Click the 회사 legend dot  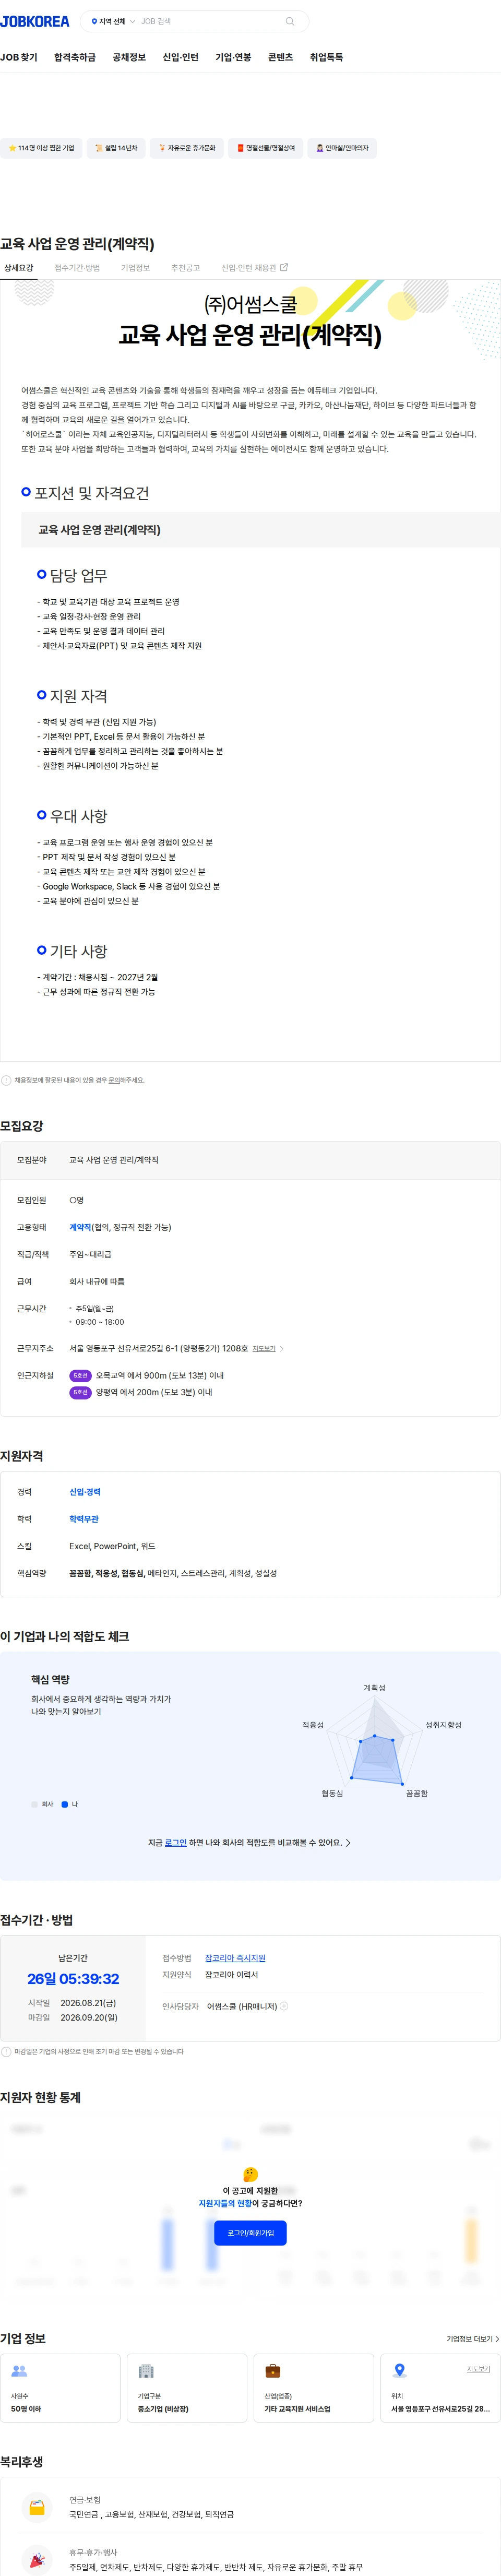[34, 1804]
